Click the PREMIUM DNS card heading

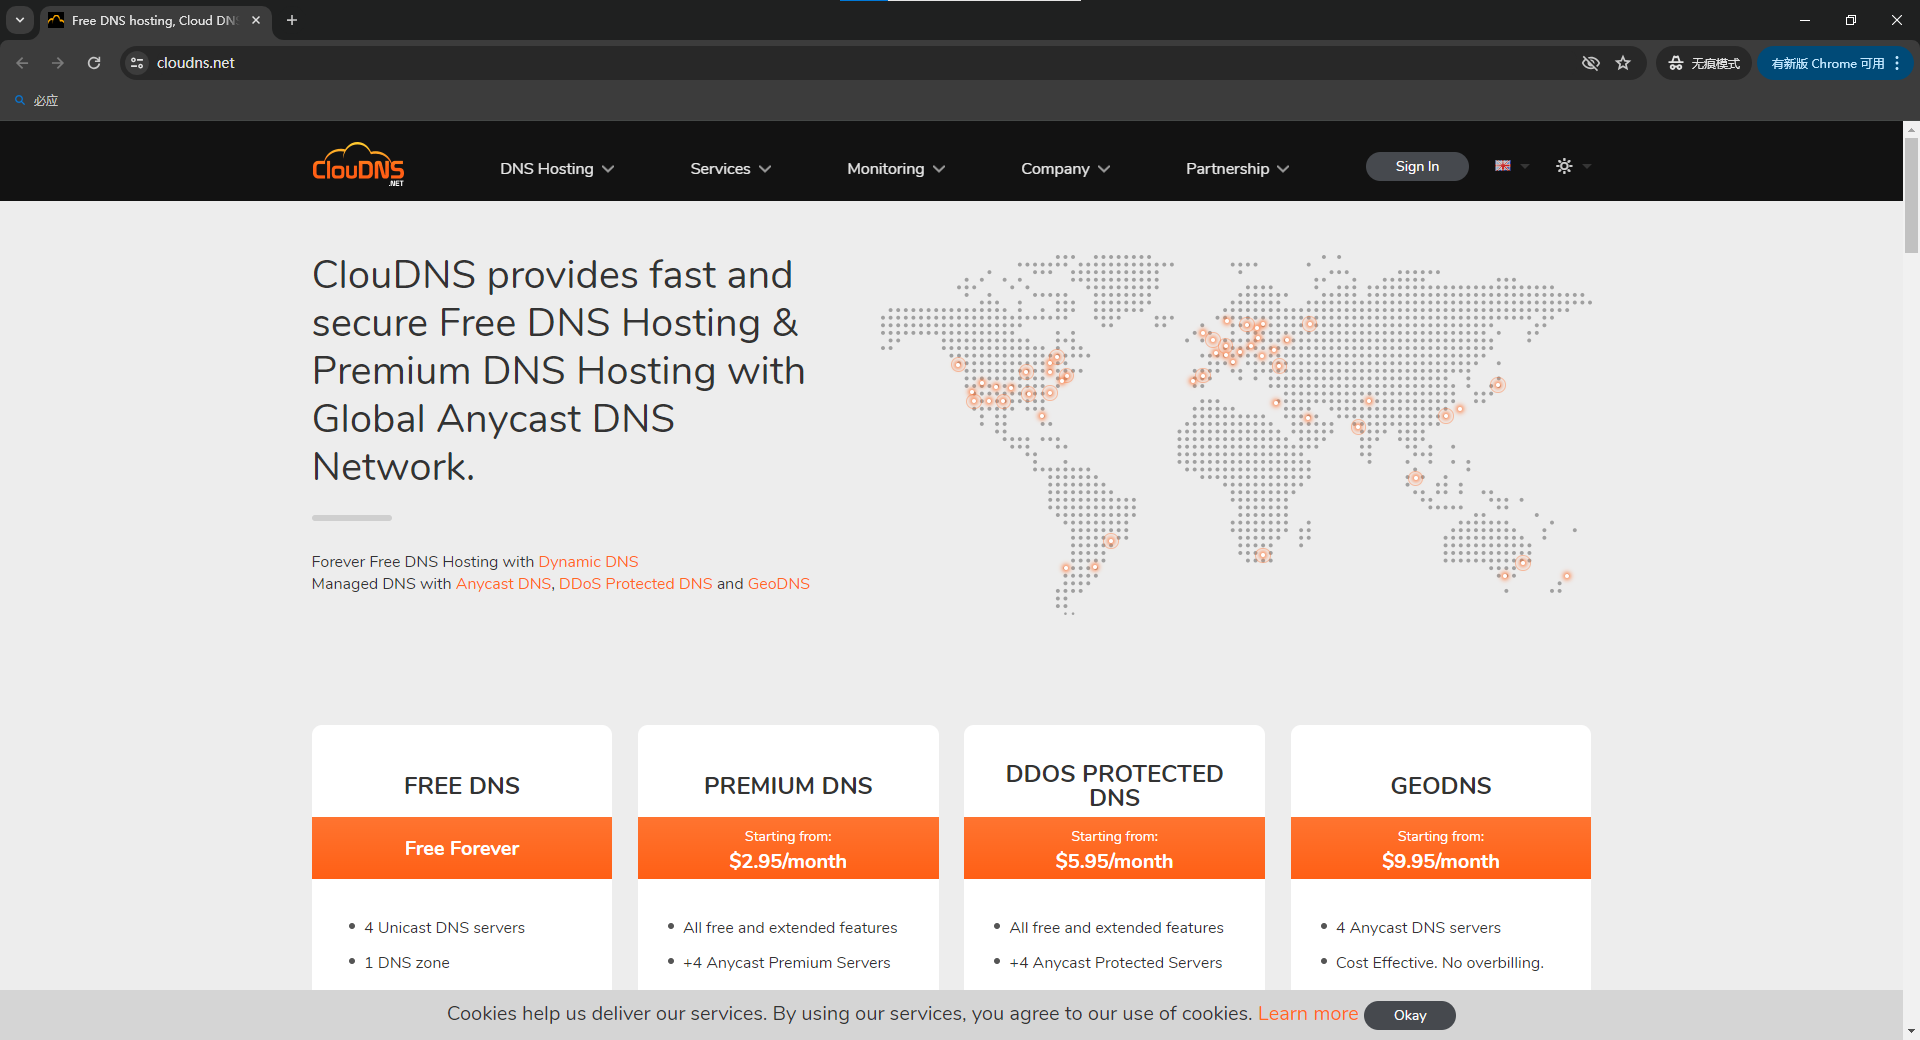[788, 786]
